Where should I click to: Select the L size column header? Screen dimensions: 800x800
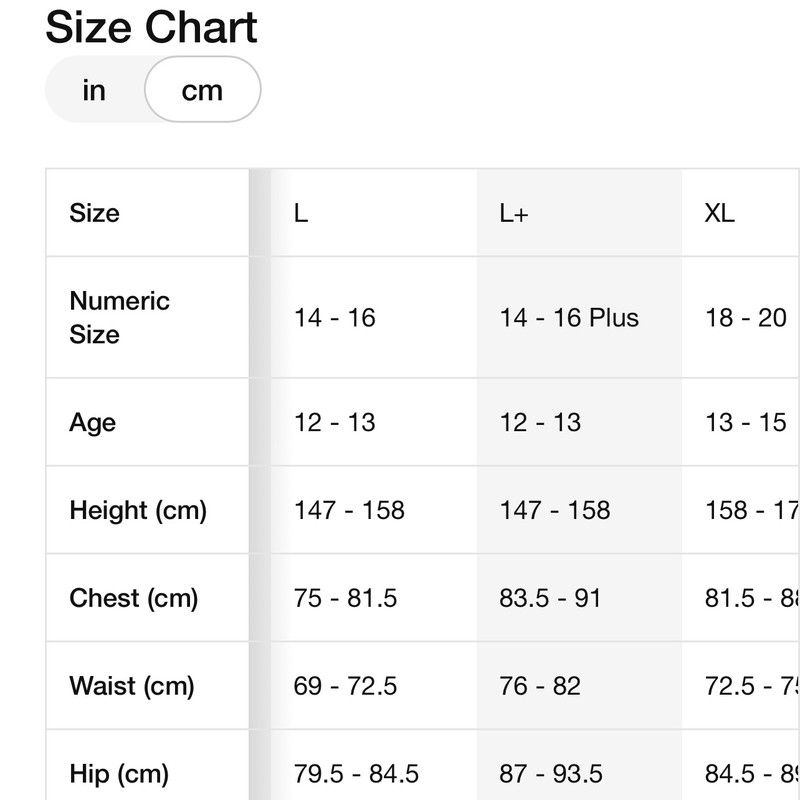301,213
